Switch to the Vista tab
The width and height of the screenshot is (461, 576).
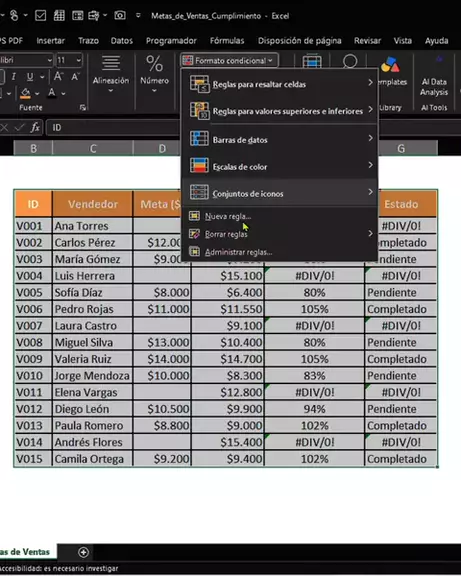click(403, 40)
